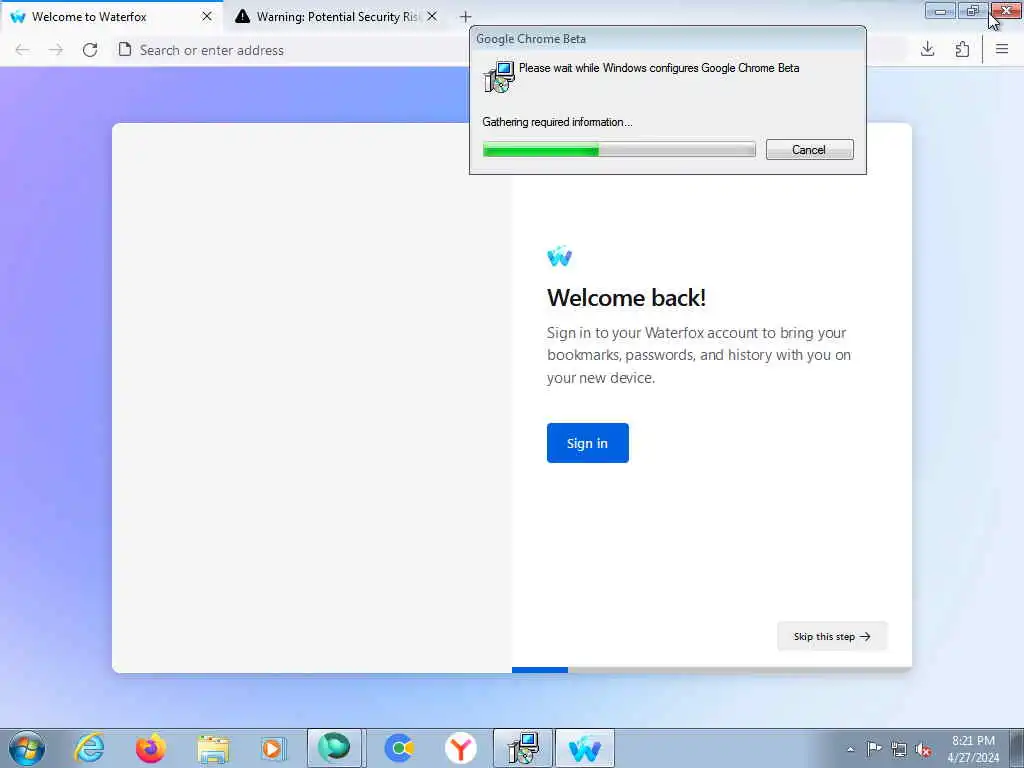Open Windows Explorer from taskbar

tap(212, 748)
